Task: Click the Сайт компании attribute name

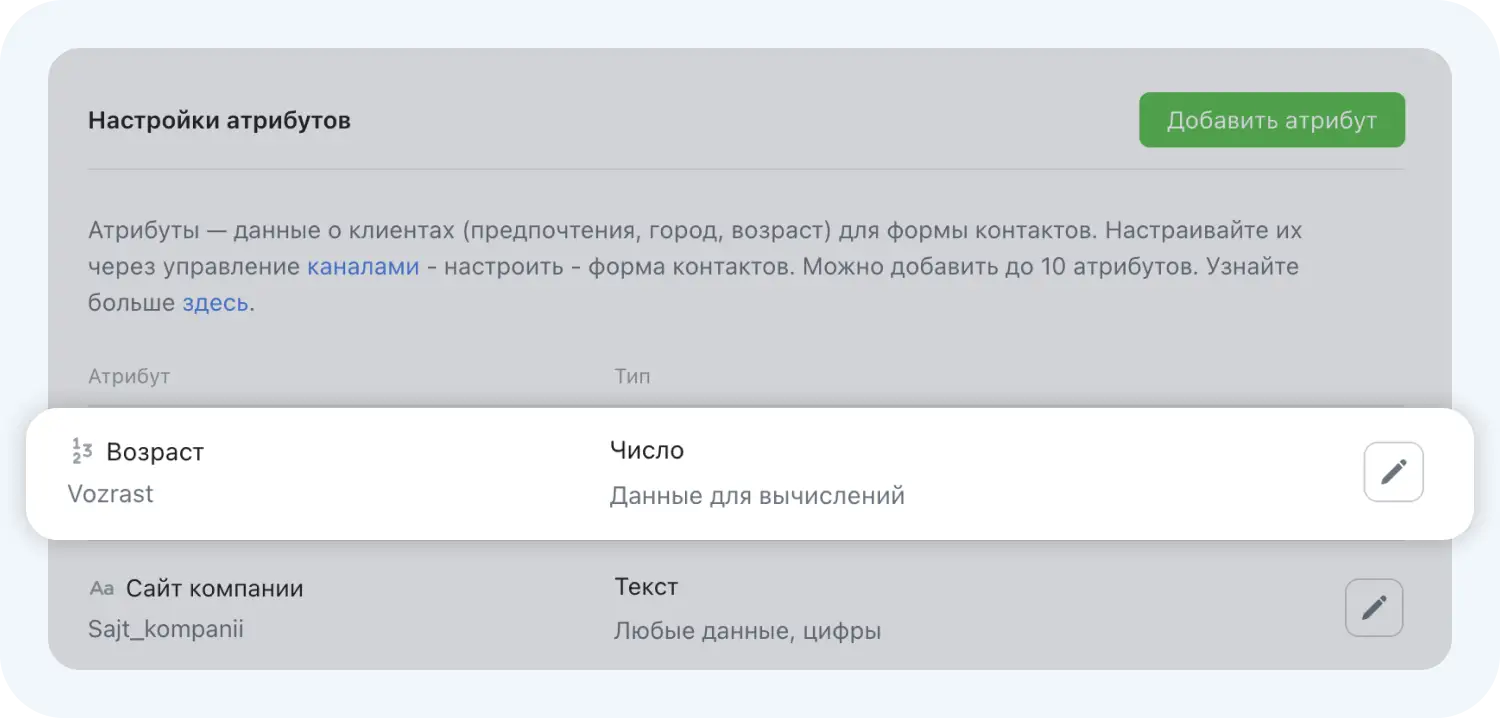Action: click(x=216, y=589)
